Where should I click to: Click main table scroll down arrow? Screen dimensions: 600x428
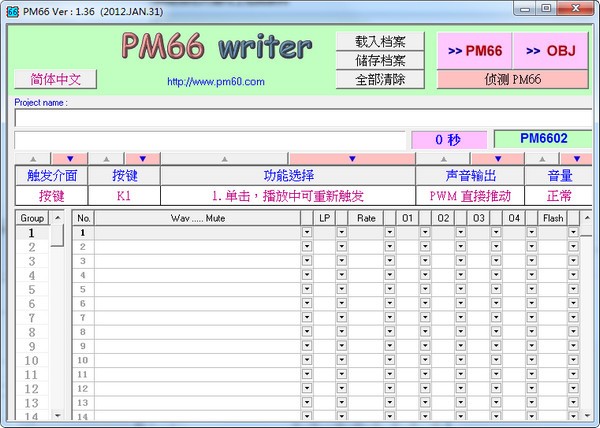point(587,415)
